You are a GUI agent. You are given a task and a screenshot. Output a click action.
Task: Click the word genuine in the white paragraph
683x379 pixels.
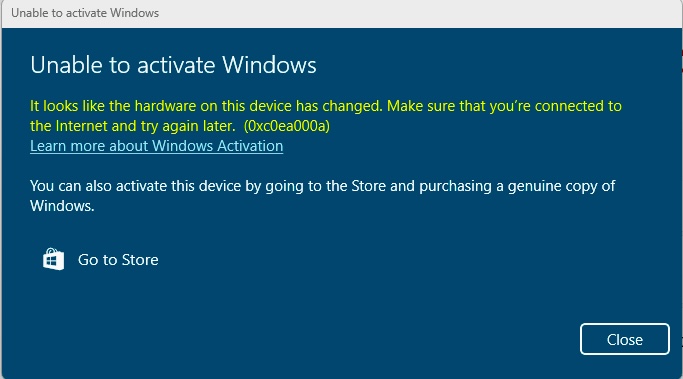[534, 187]
